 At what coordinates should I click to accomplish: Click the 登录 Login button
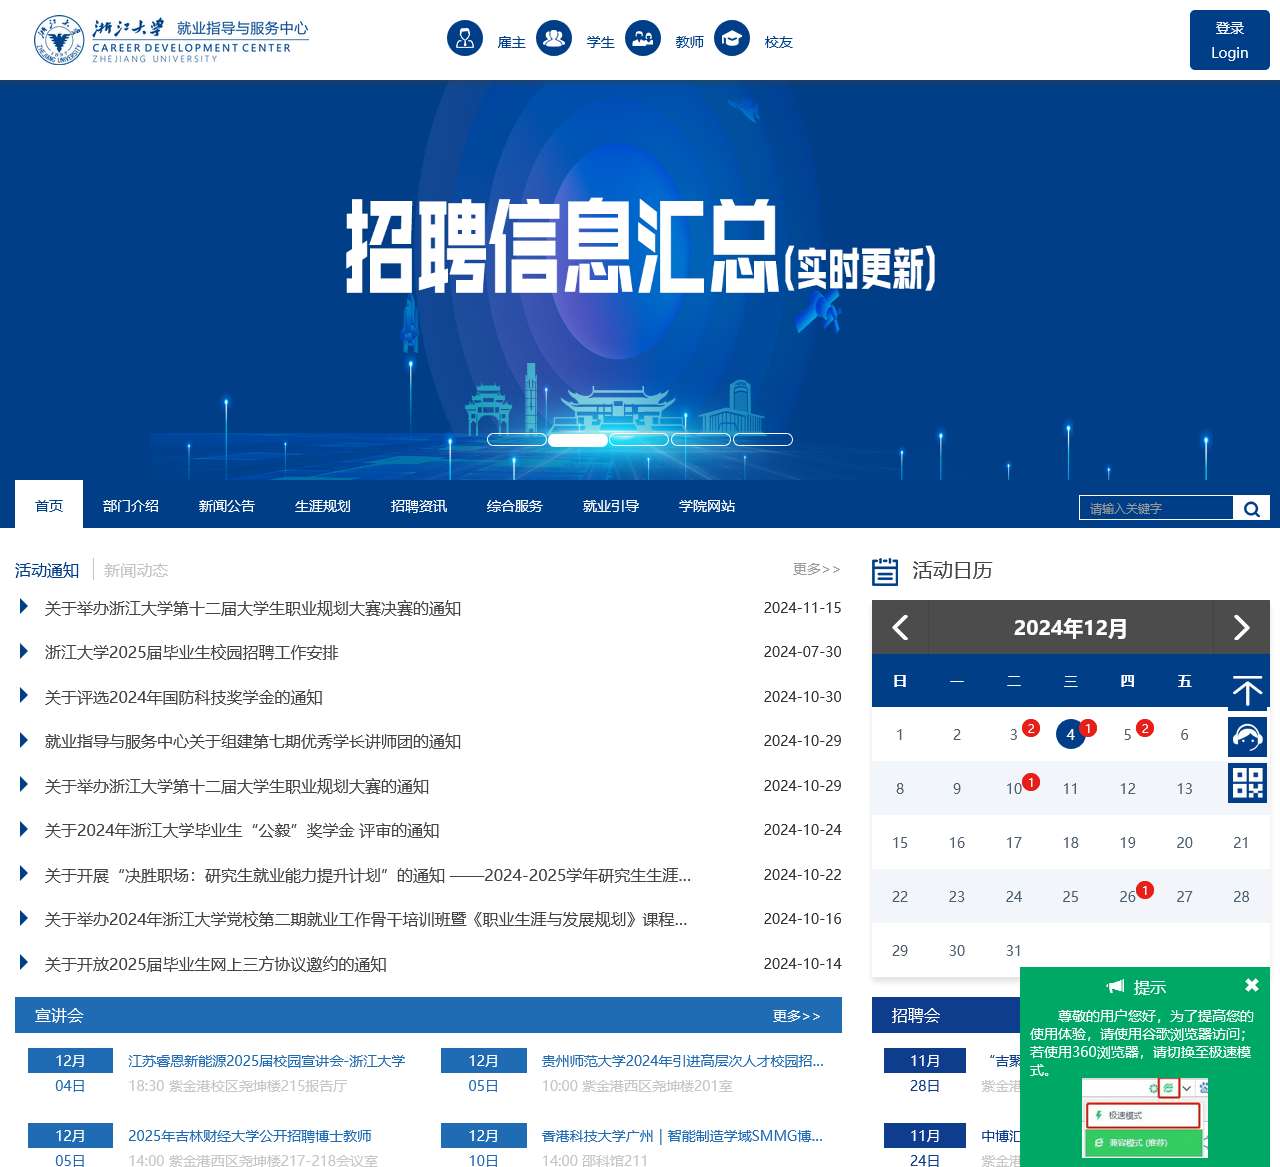[x=1229, y=40]
